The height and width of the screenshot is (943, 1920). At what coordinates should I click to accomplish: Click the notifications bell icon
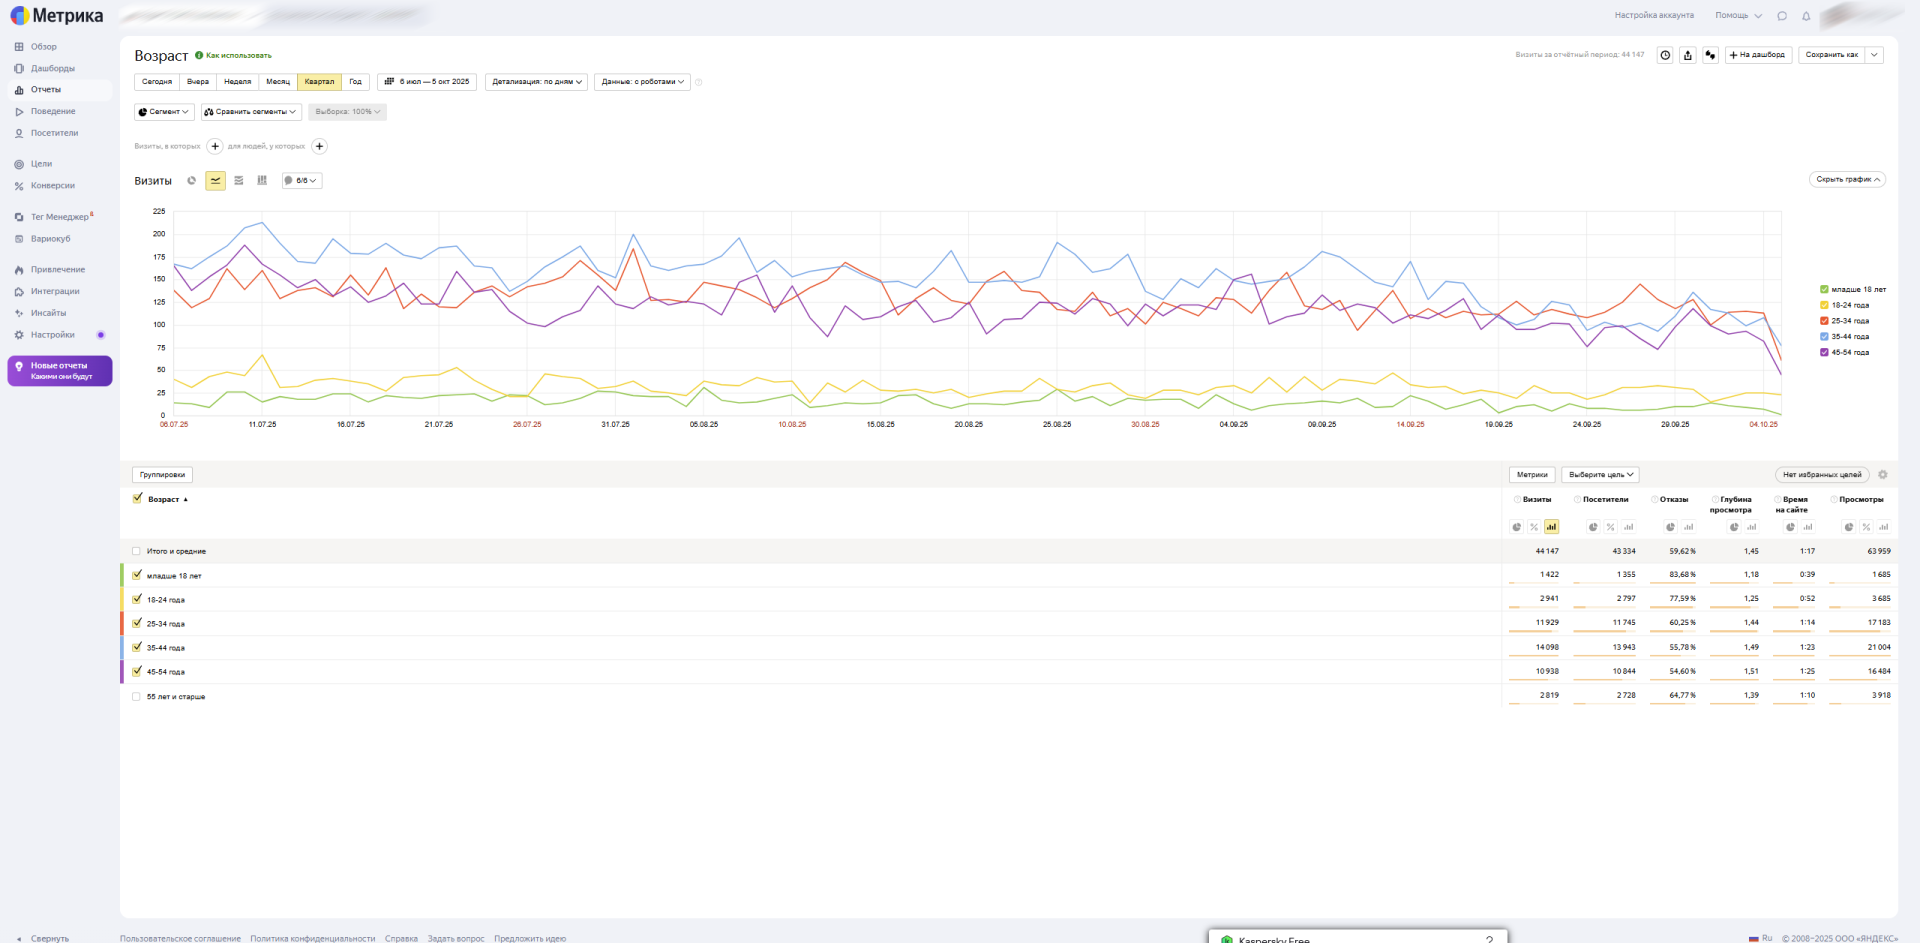tap(1806, 16)
